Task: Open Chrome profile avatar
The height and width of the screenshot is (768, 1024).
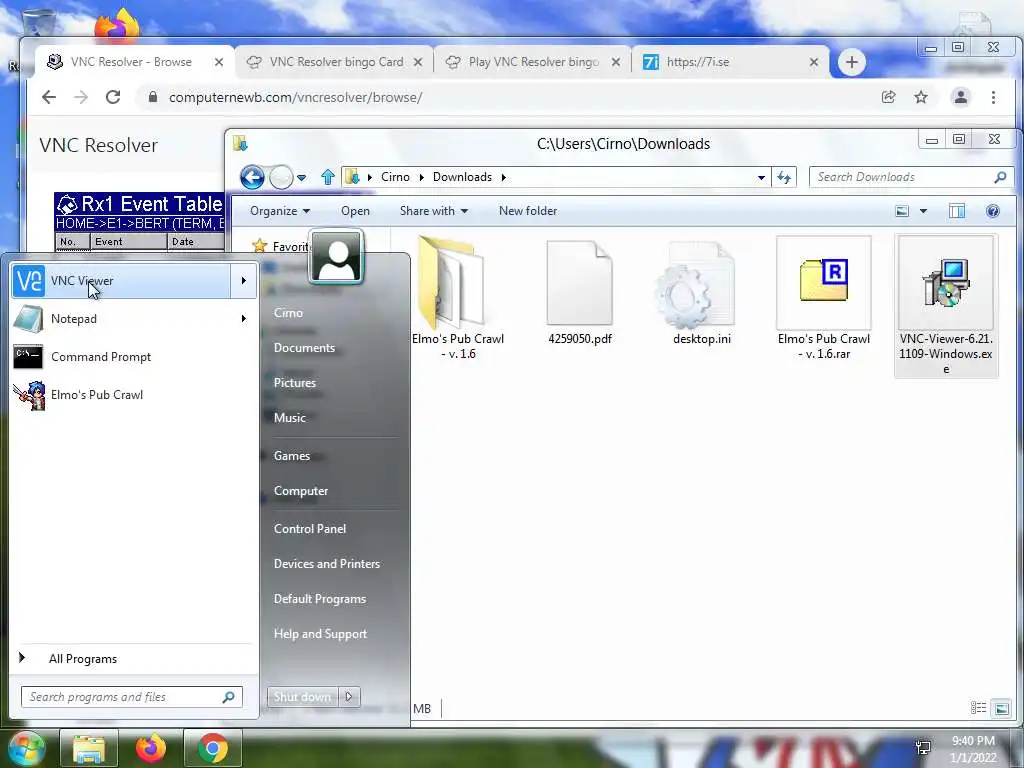Action: [x=961, y=97]
